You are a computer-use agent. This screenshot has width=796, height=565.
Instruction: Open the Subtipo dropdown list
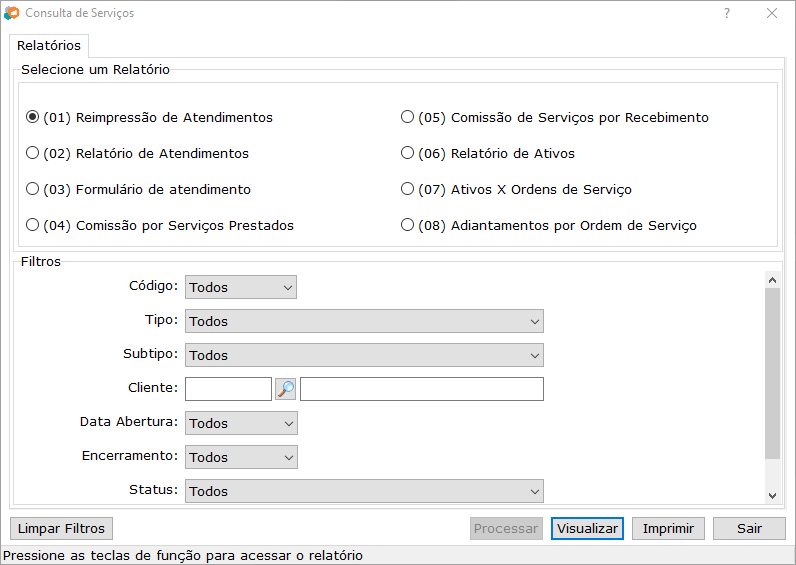(x=364, y=355)
